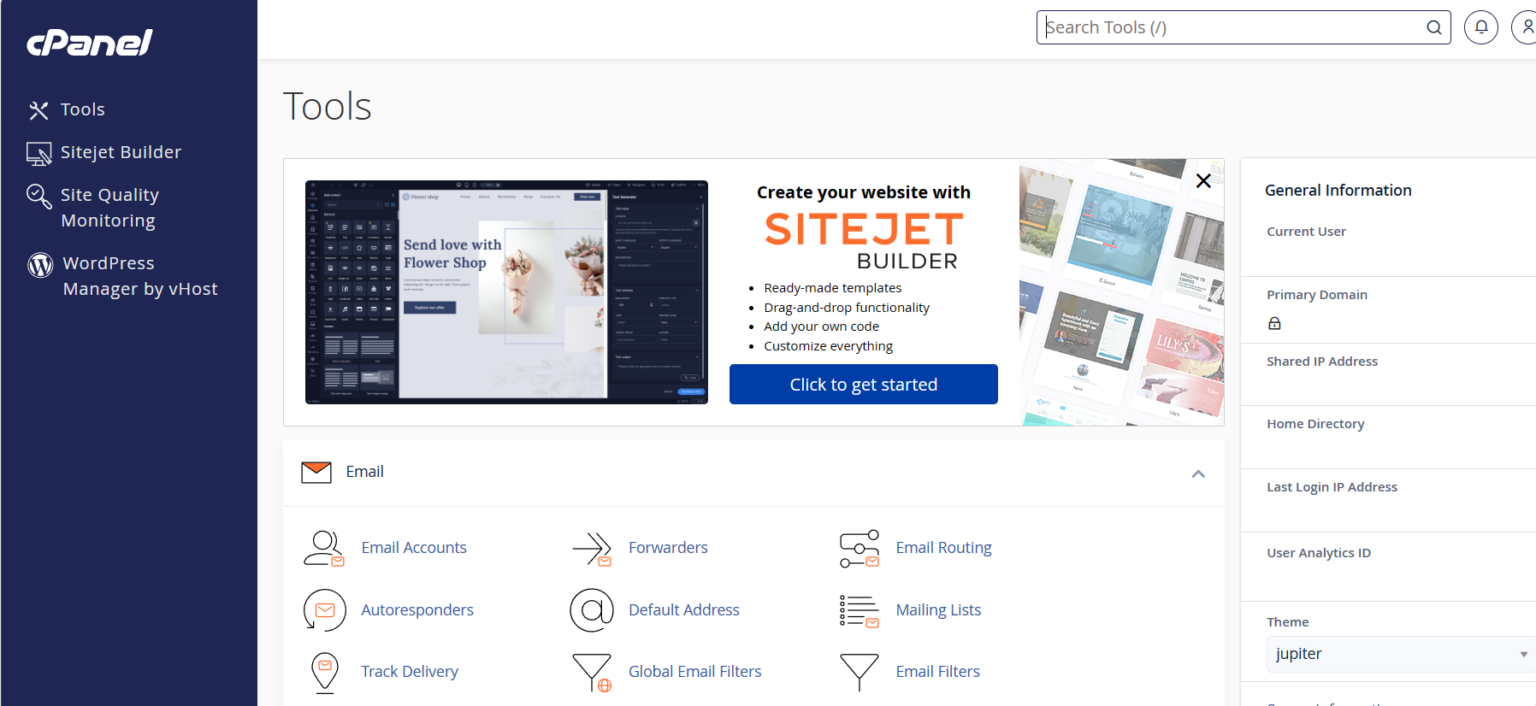This screenshot has width=1536, height=706.
Task: Open the Email Accounts icon
Action: click(x=324, y=548)
